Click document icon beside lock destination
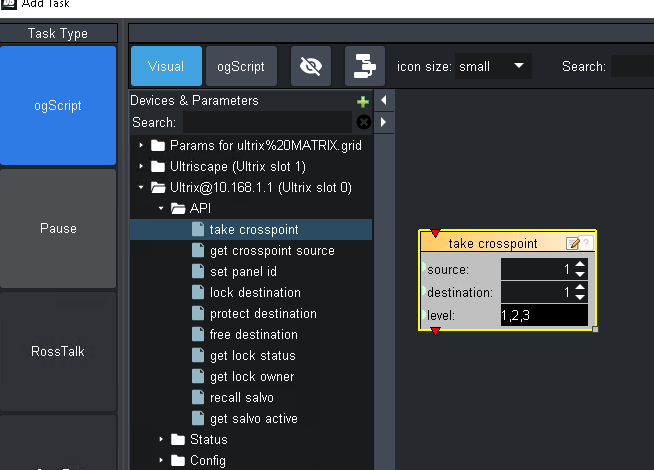654x470 pixels. click(198, 292)
